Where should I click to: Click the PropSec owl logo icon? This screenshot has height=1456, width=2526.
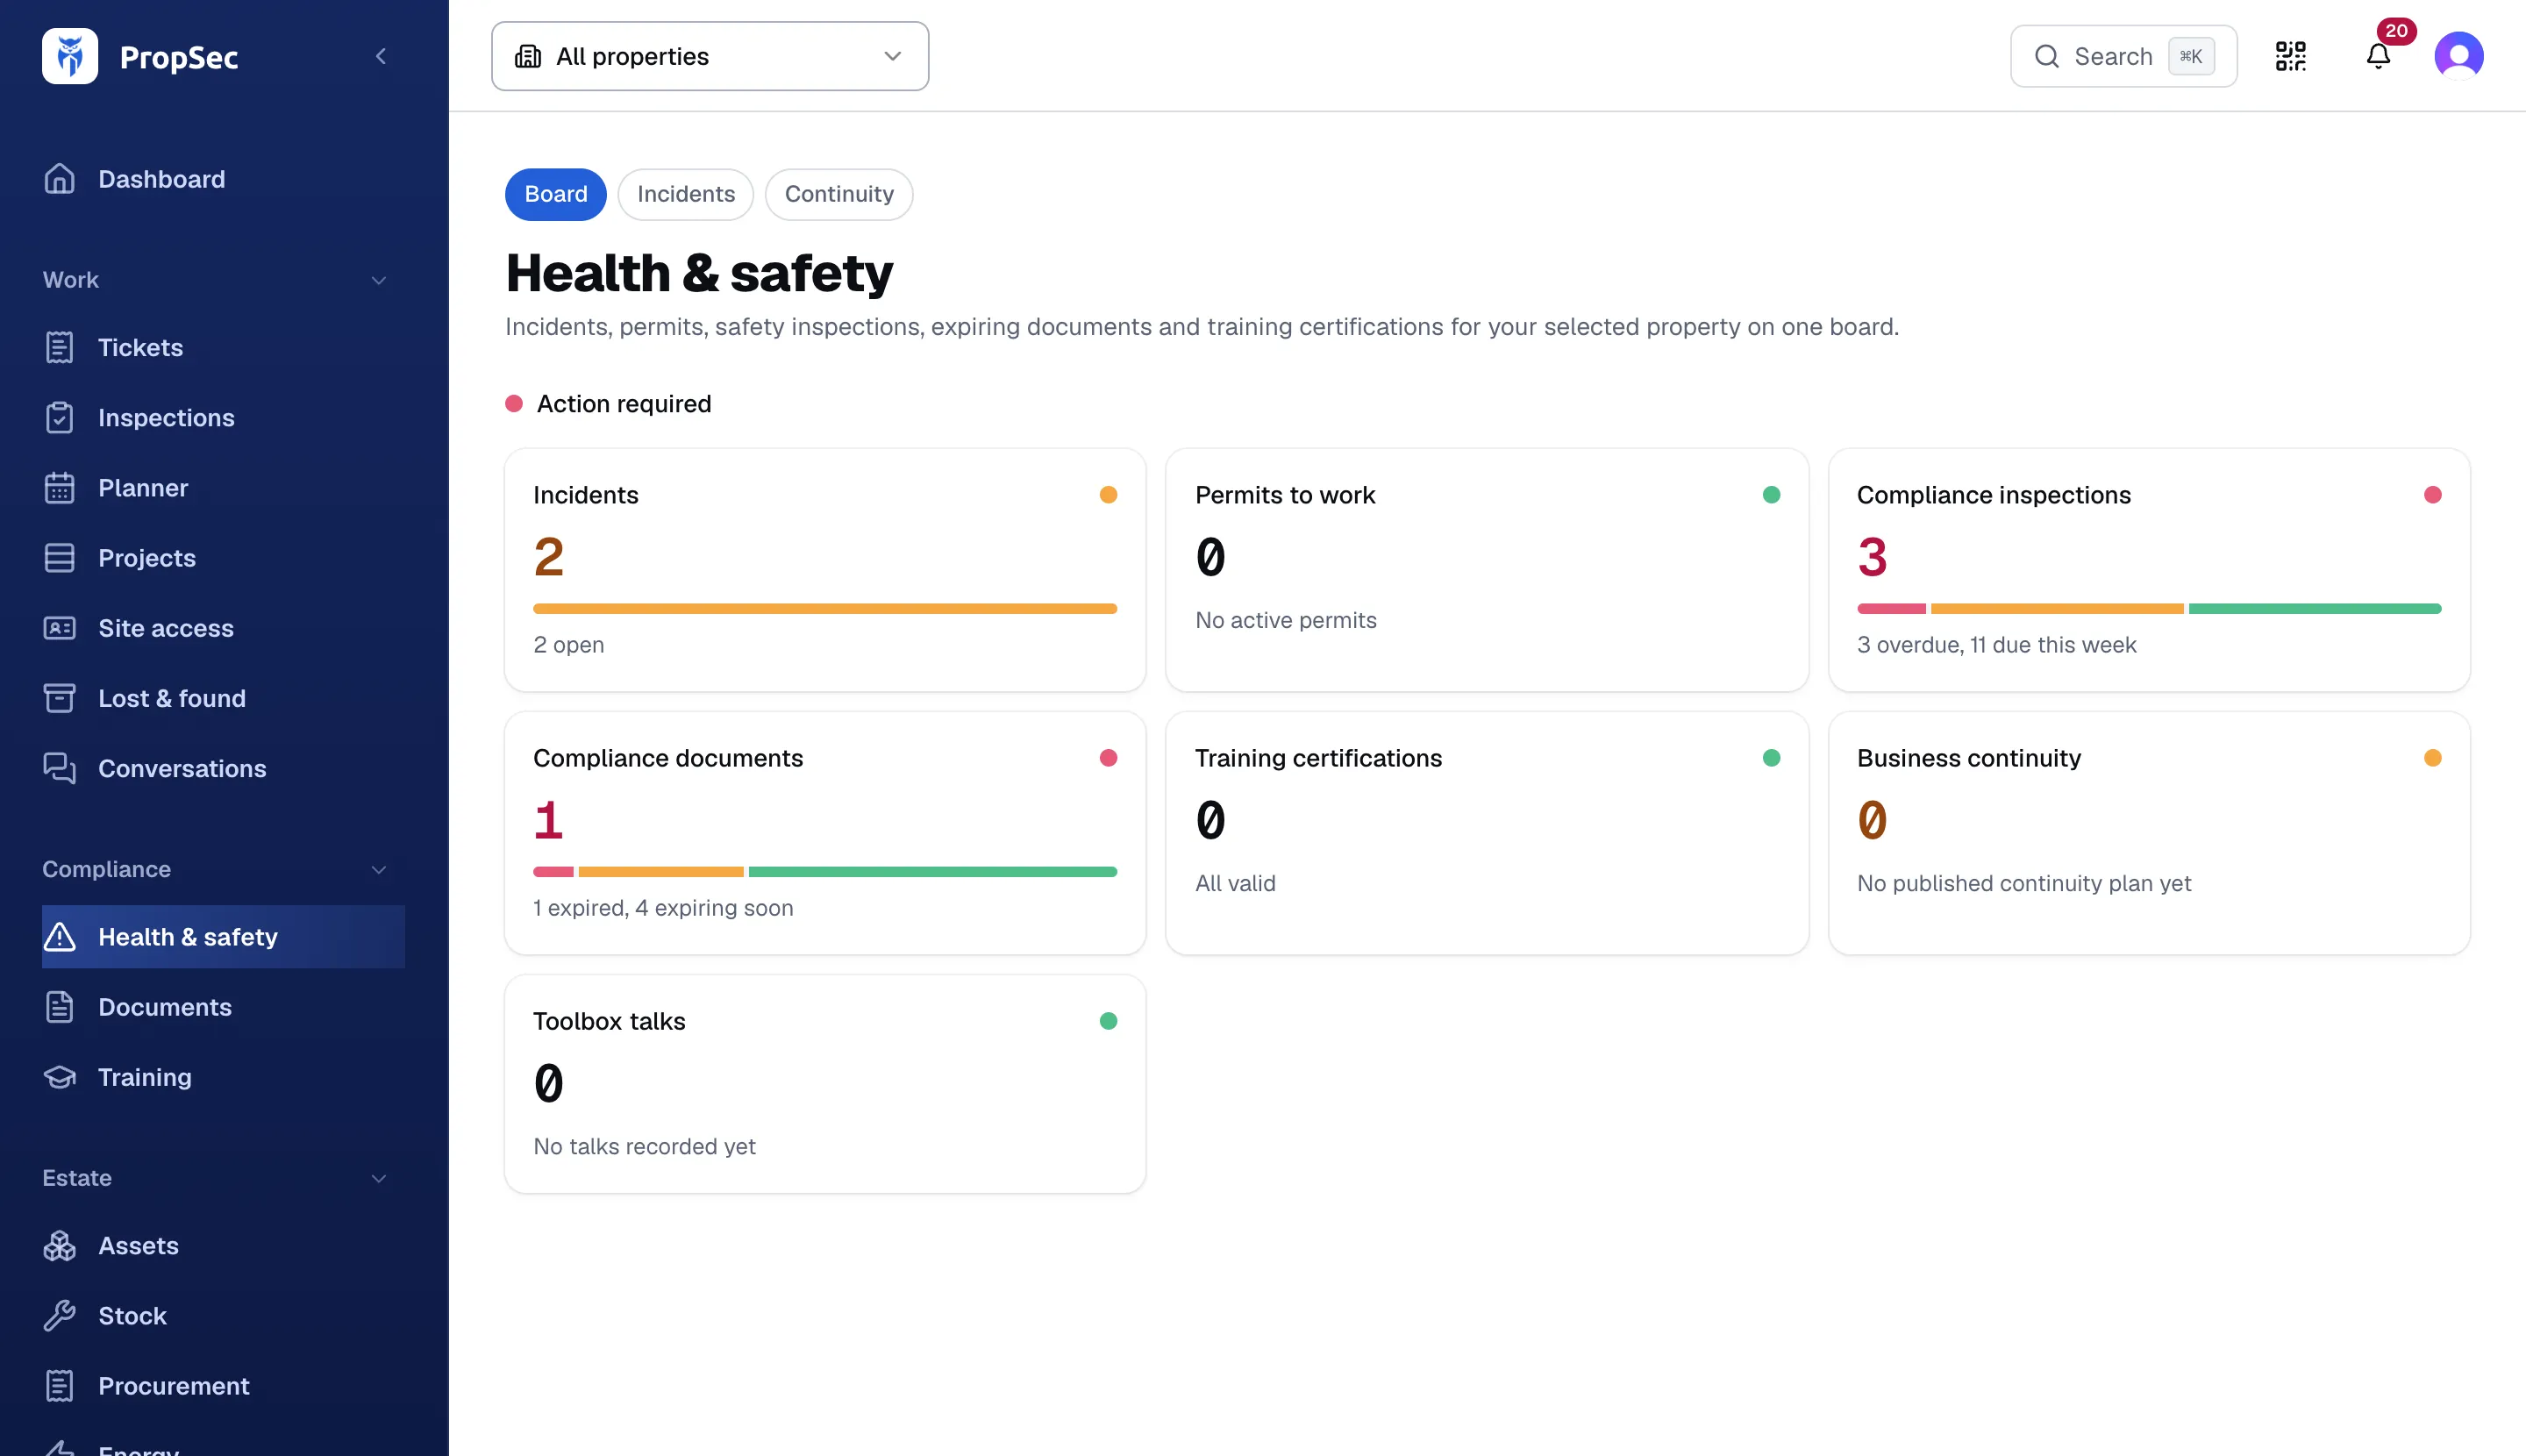tap(70, 56)
